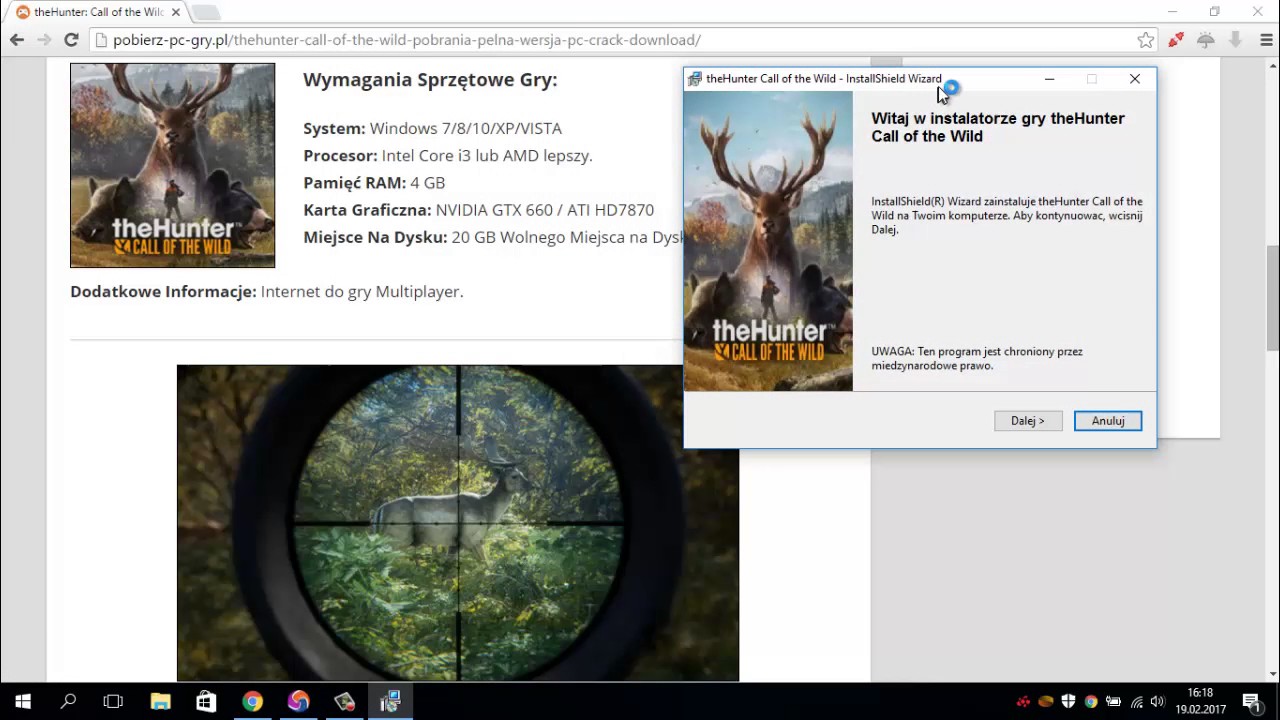Click the purple-orange swirl taskbar app
Screen dimensions: 1280x720
tap(298, 702)
